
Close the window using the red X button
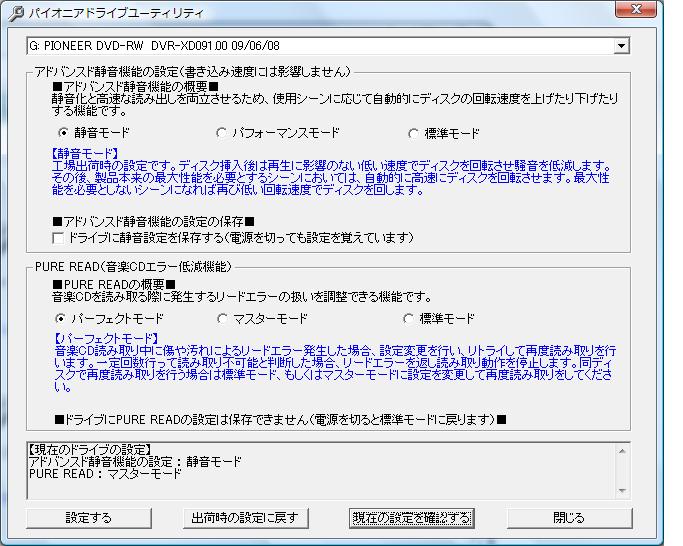635,12
